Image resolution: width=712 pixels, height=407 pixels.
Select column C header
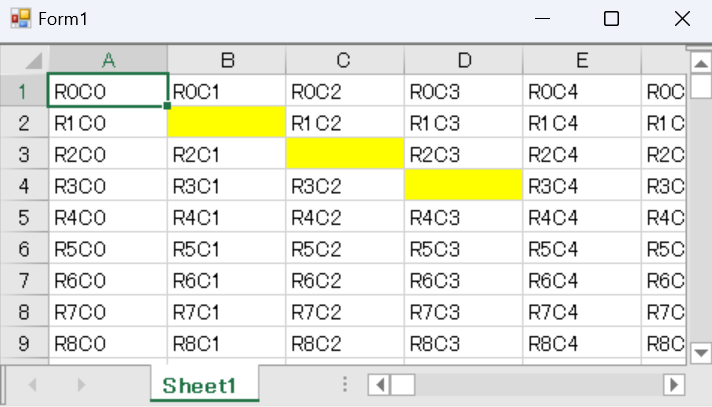(x=345, y=60)
